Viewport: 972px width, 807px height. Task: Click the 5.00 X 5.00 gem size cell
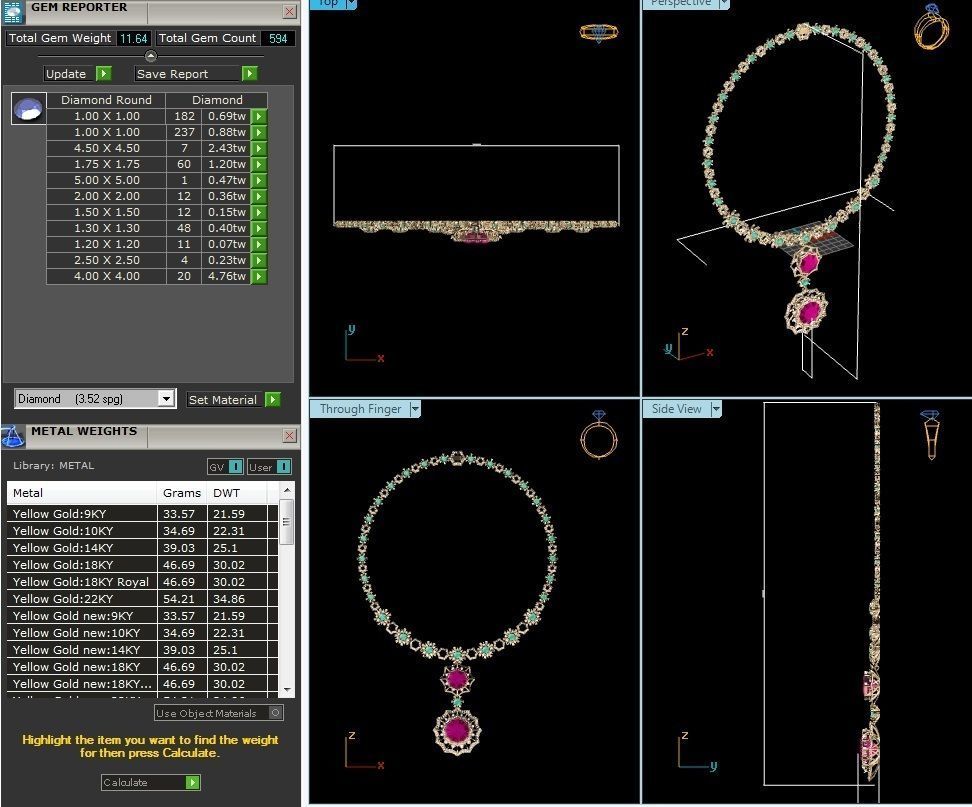coord(107,180)
